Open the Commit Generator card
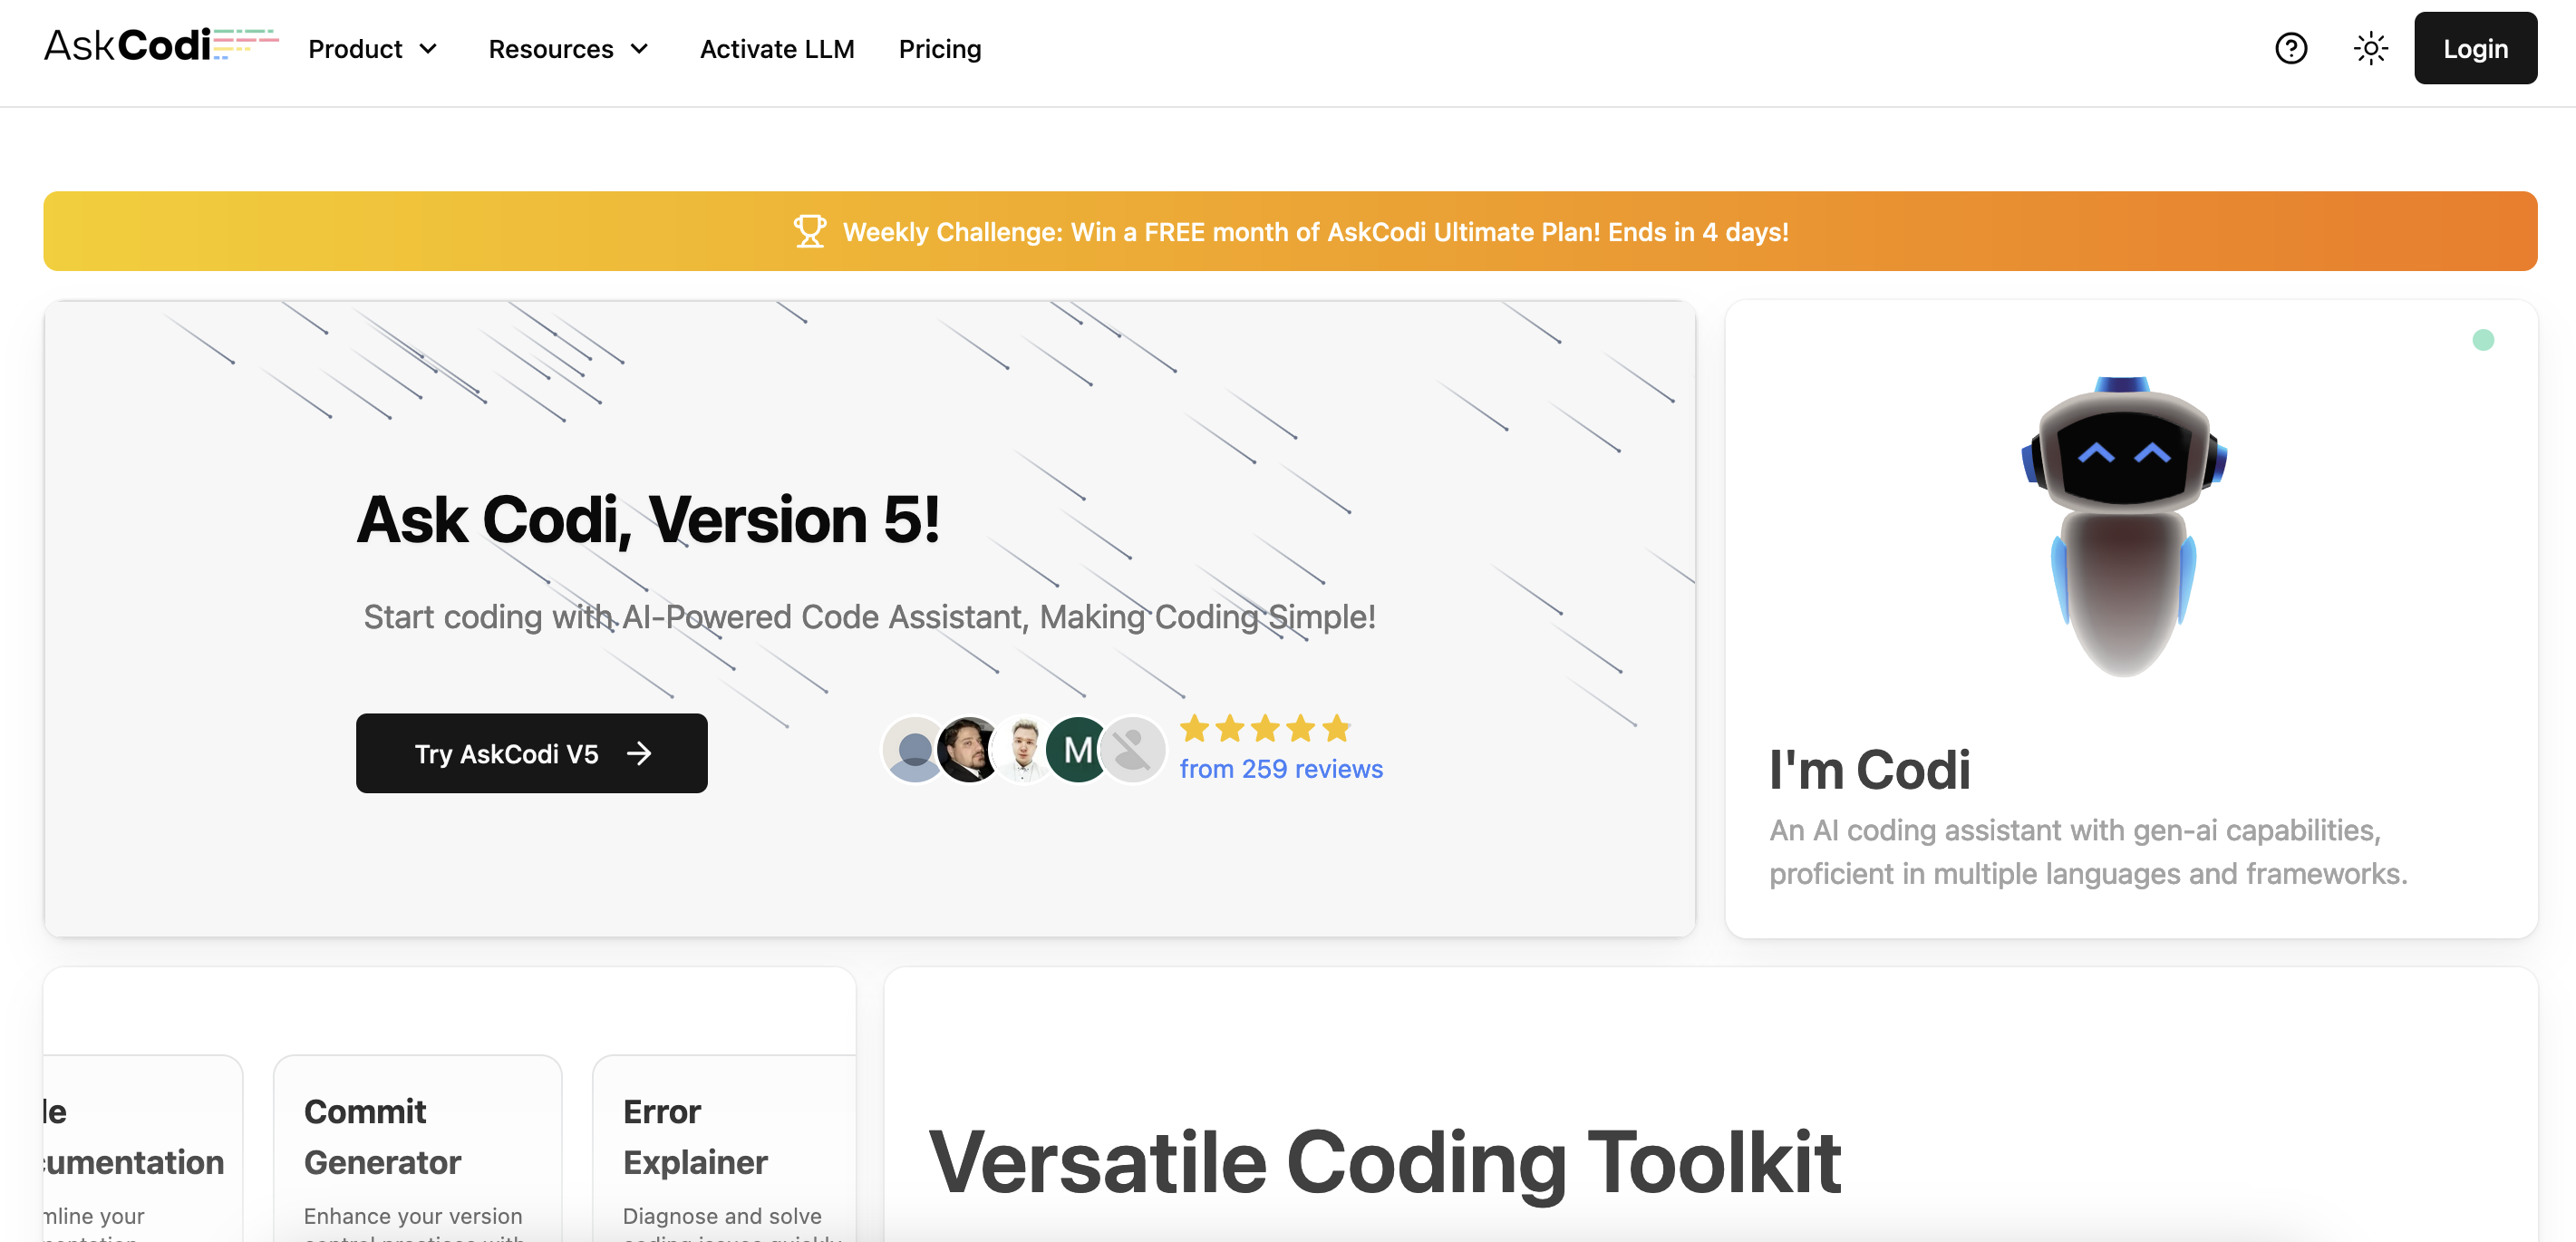Screen dimensions: 2576x1242 (417, 1148)
